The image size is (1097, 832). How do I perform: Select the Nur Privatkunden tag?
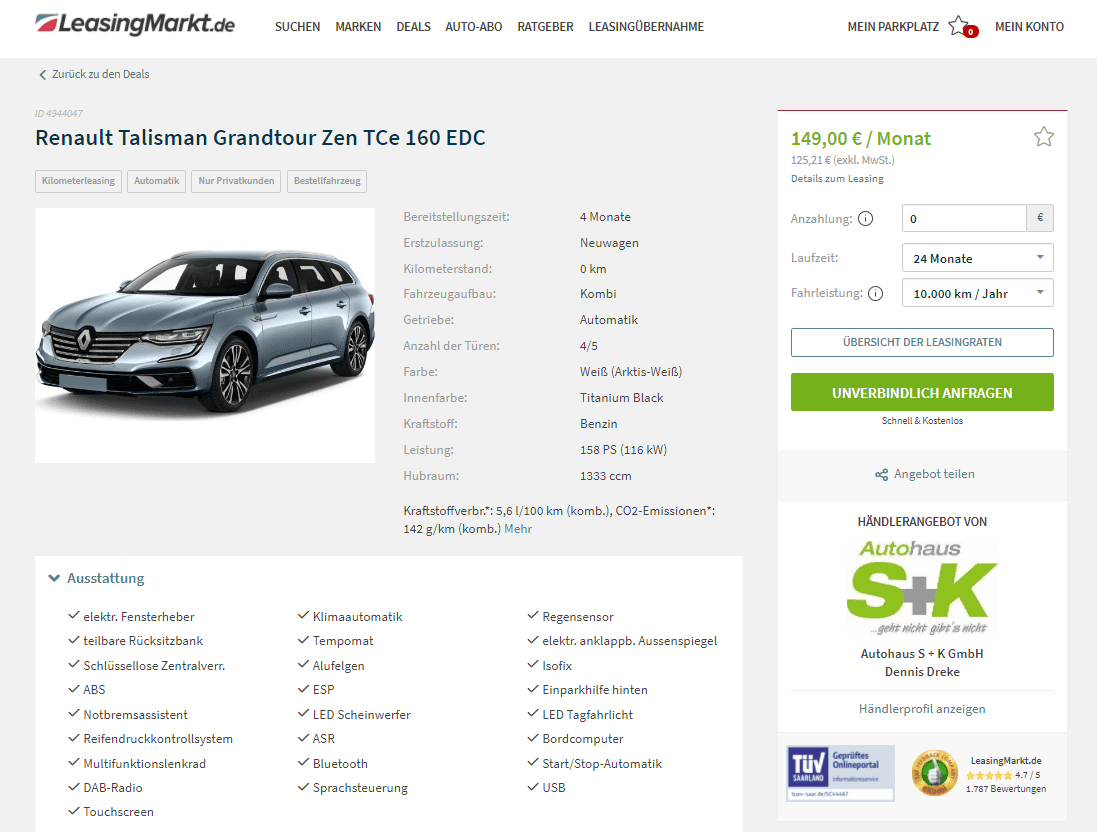coord(236,181)
